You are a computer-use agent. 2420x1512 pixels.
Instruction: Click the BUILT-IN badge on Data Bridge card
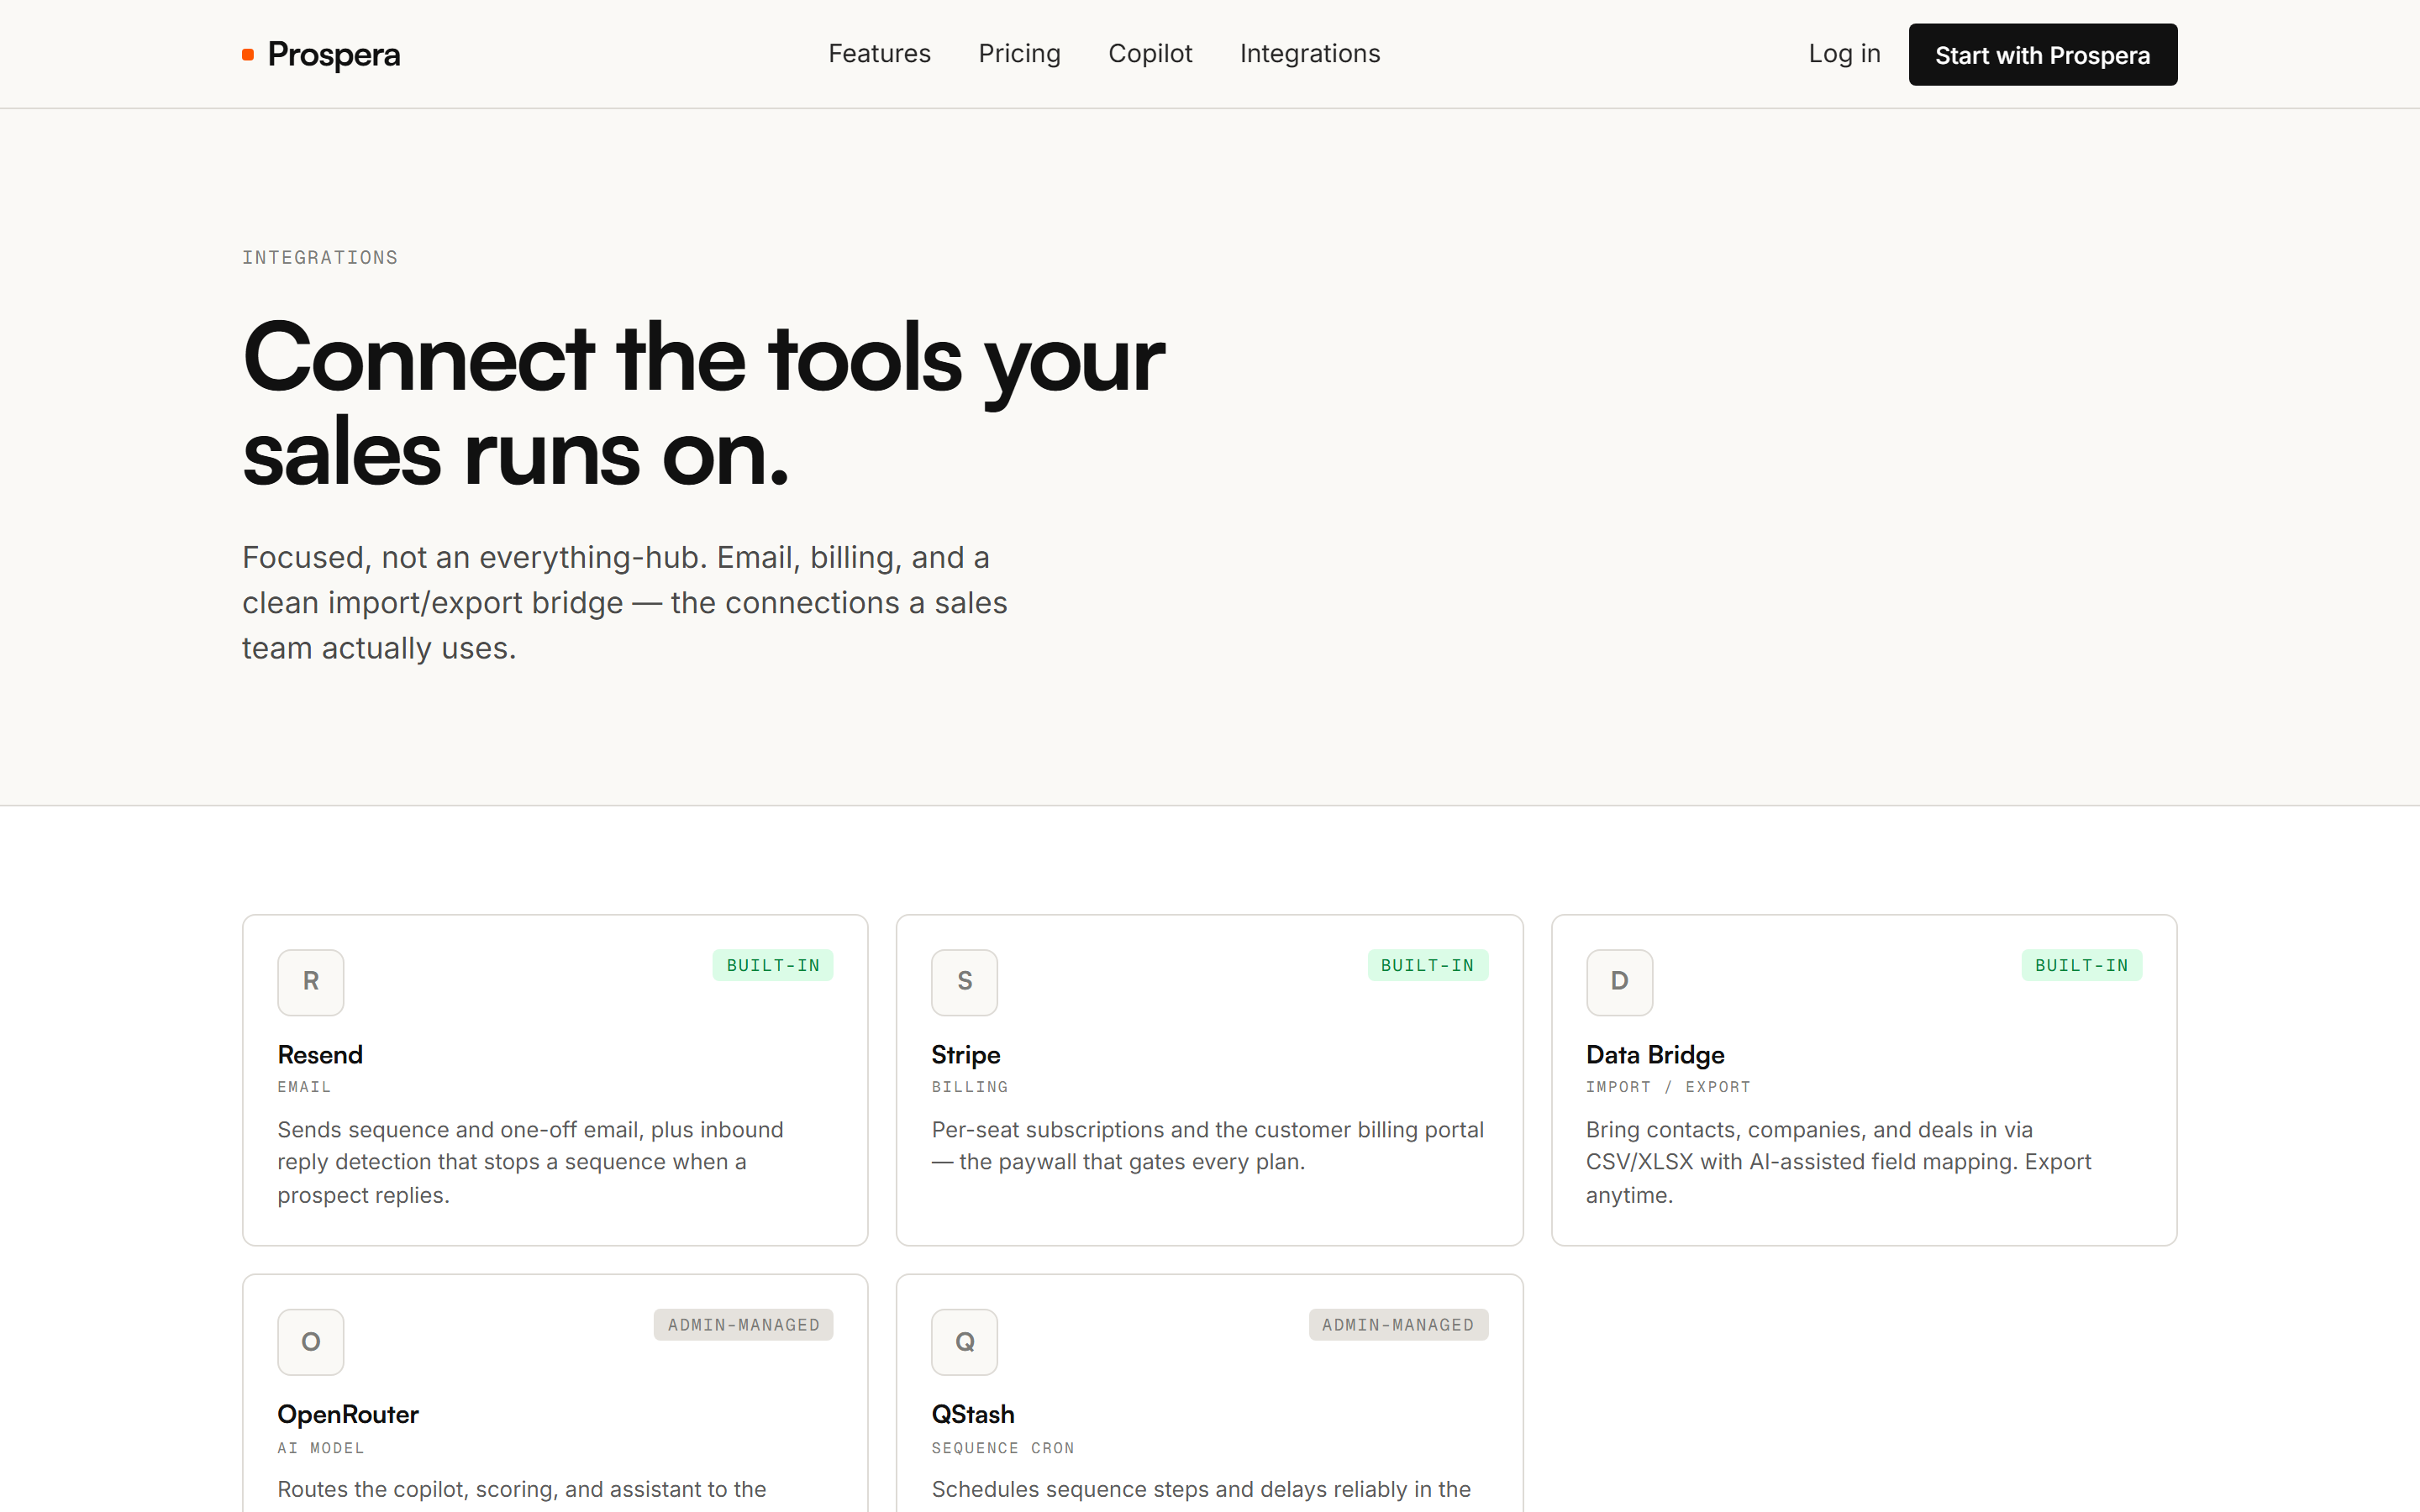click(2082, 965)
